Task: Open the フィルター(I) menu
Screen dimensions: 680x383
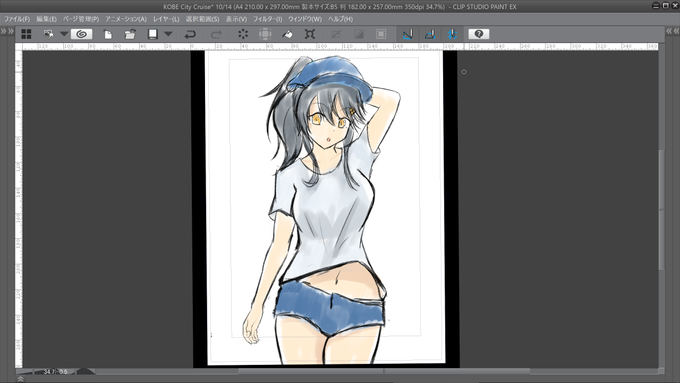Action: coord(268,19)
